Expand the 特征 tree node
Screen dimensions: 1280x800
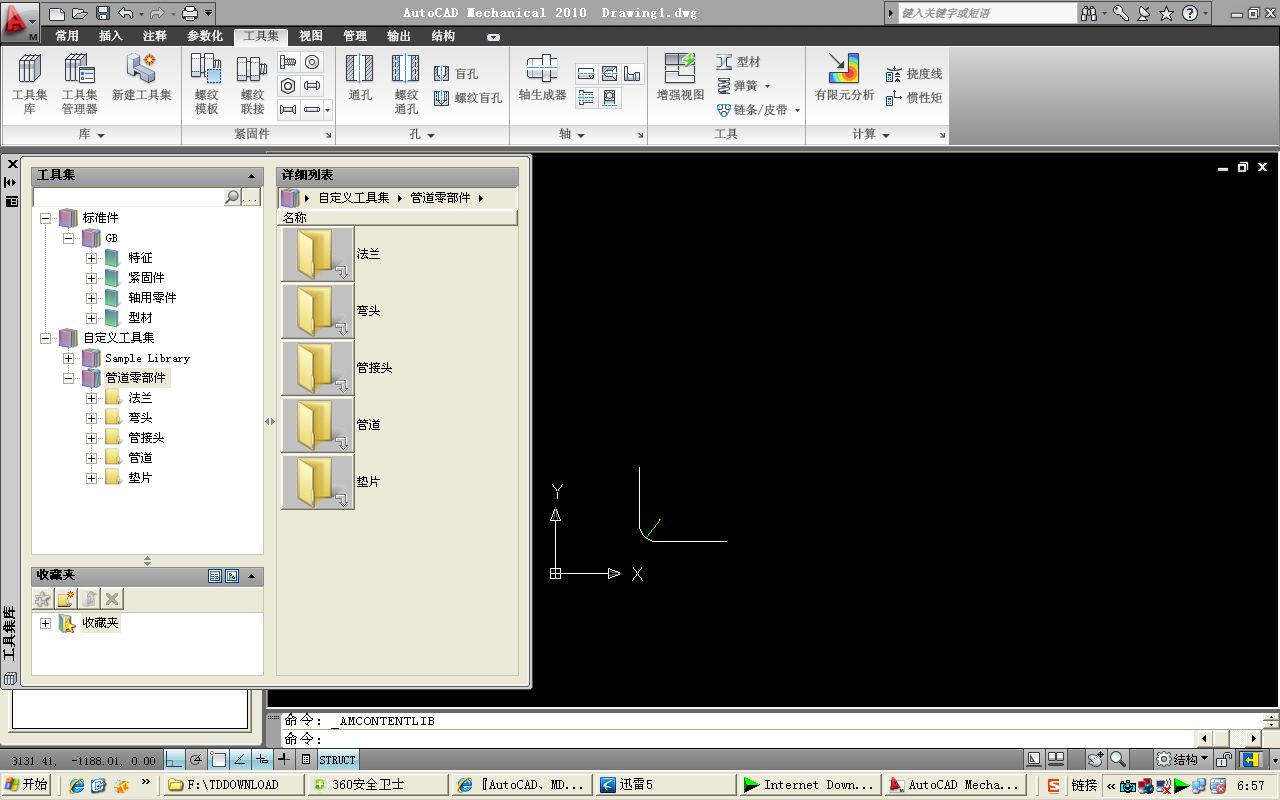92,258
